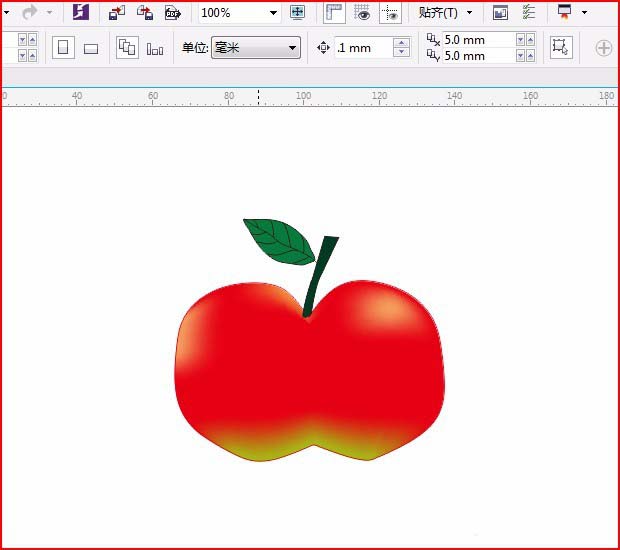This screenshot has height=550, width=620.
Task: Open the 贴齐(T) snap menu
Action: tap(445, 13)
